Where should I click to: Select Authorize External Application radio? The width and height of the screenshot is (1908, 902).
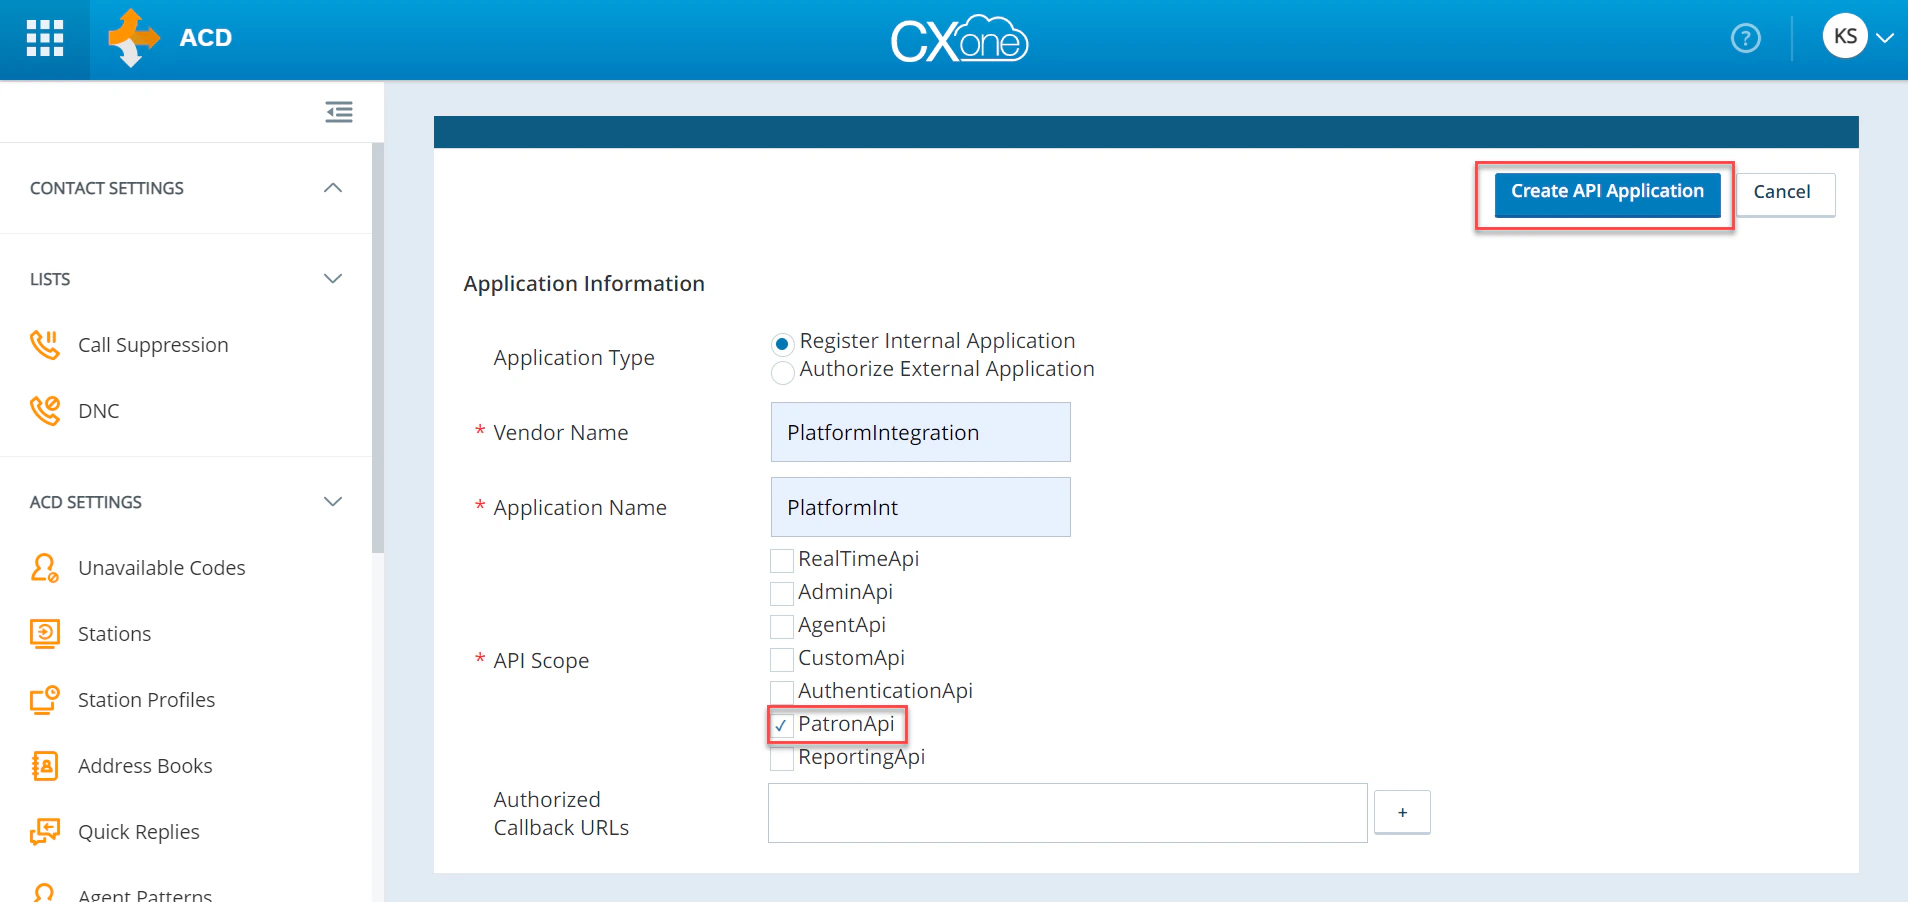[783, 373]
